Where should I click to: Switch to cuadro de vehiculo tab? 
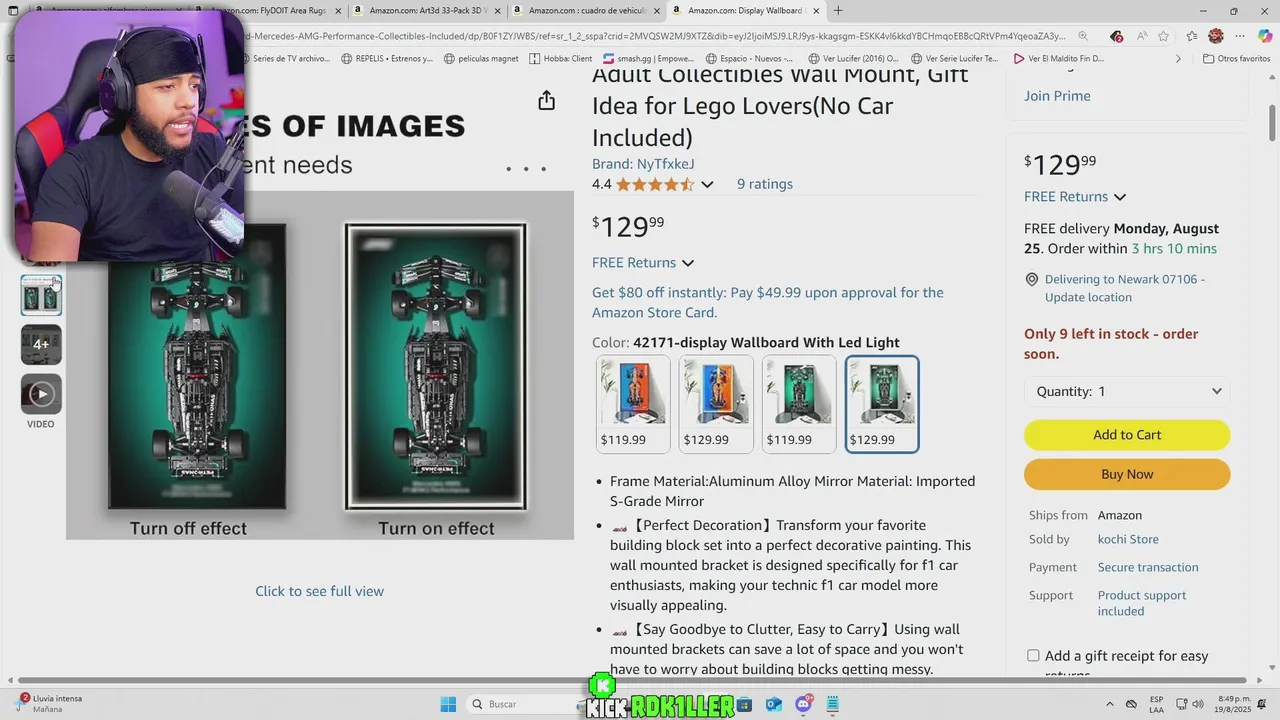click(x=587, y=11)
